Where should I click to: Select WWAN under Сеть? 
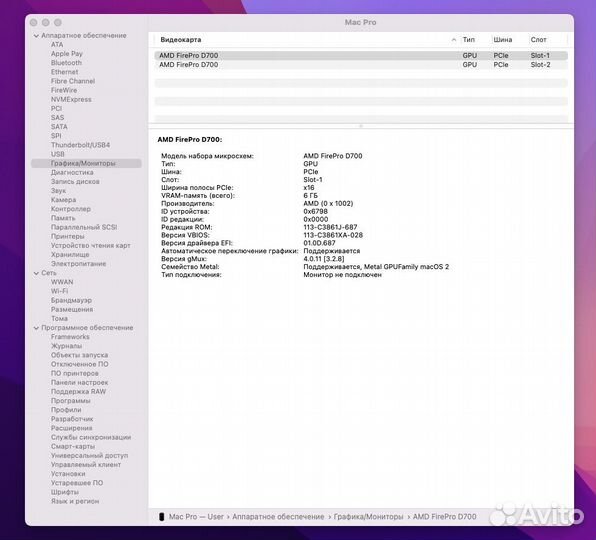point(62,282)
